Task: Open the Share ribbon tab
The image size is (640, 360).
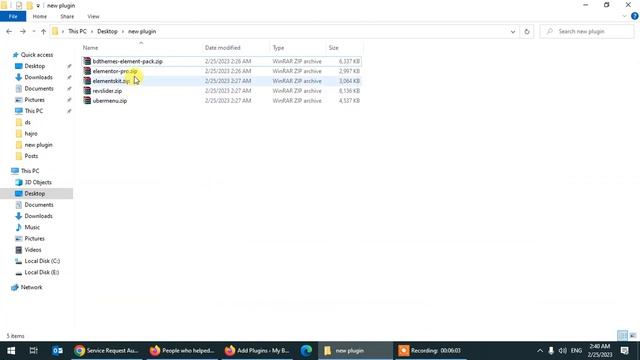Action: tap(67, 16)
